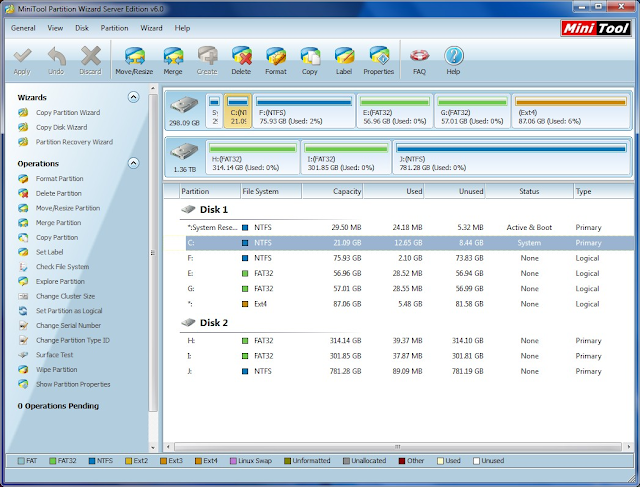Select J:(NTFS) block in disk map
This screenshot has width=640, height=487.
pos(511,158)
